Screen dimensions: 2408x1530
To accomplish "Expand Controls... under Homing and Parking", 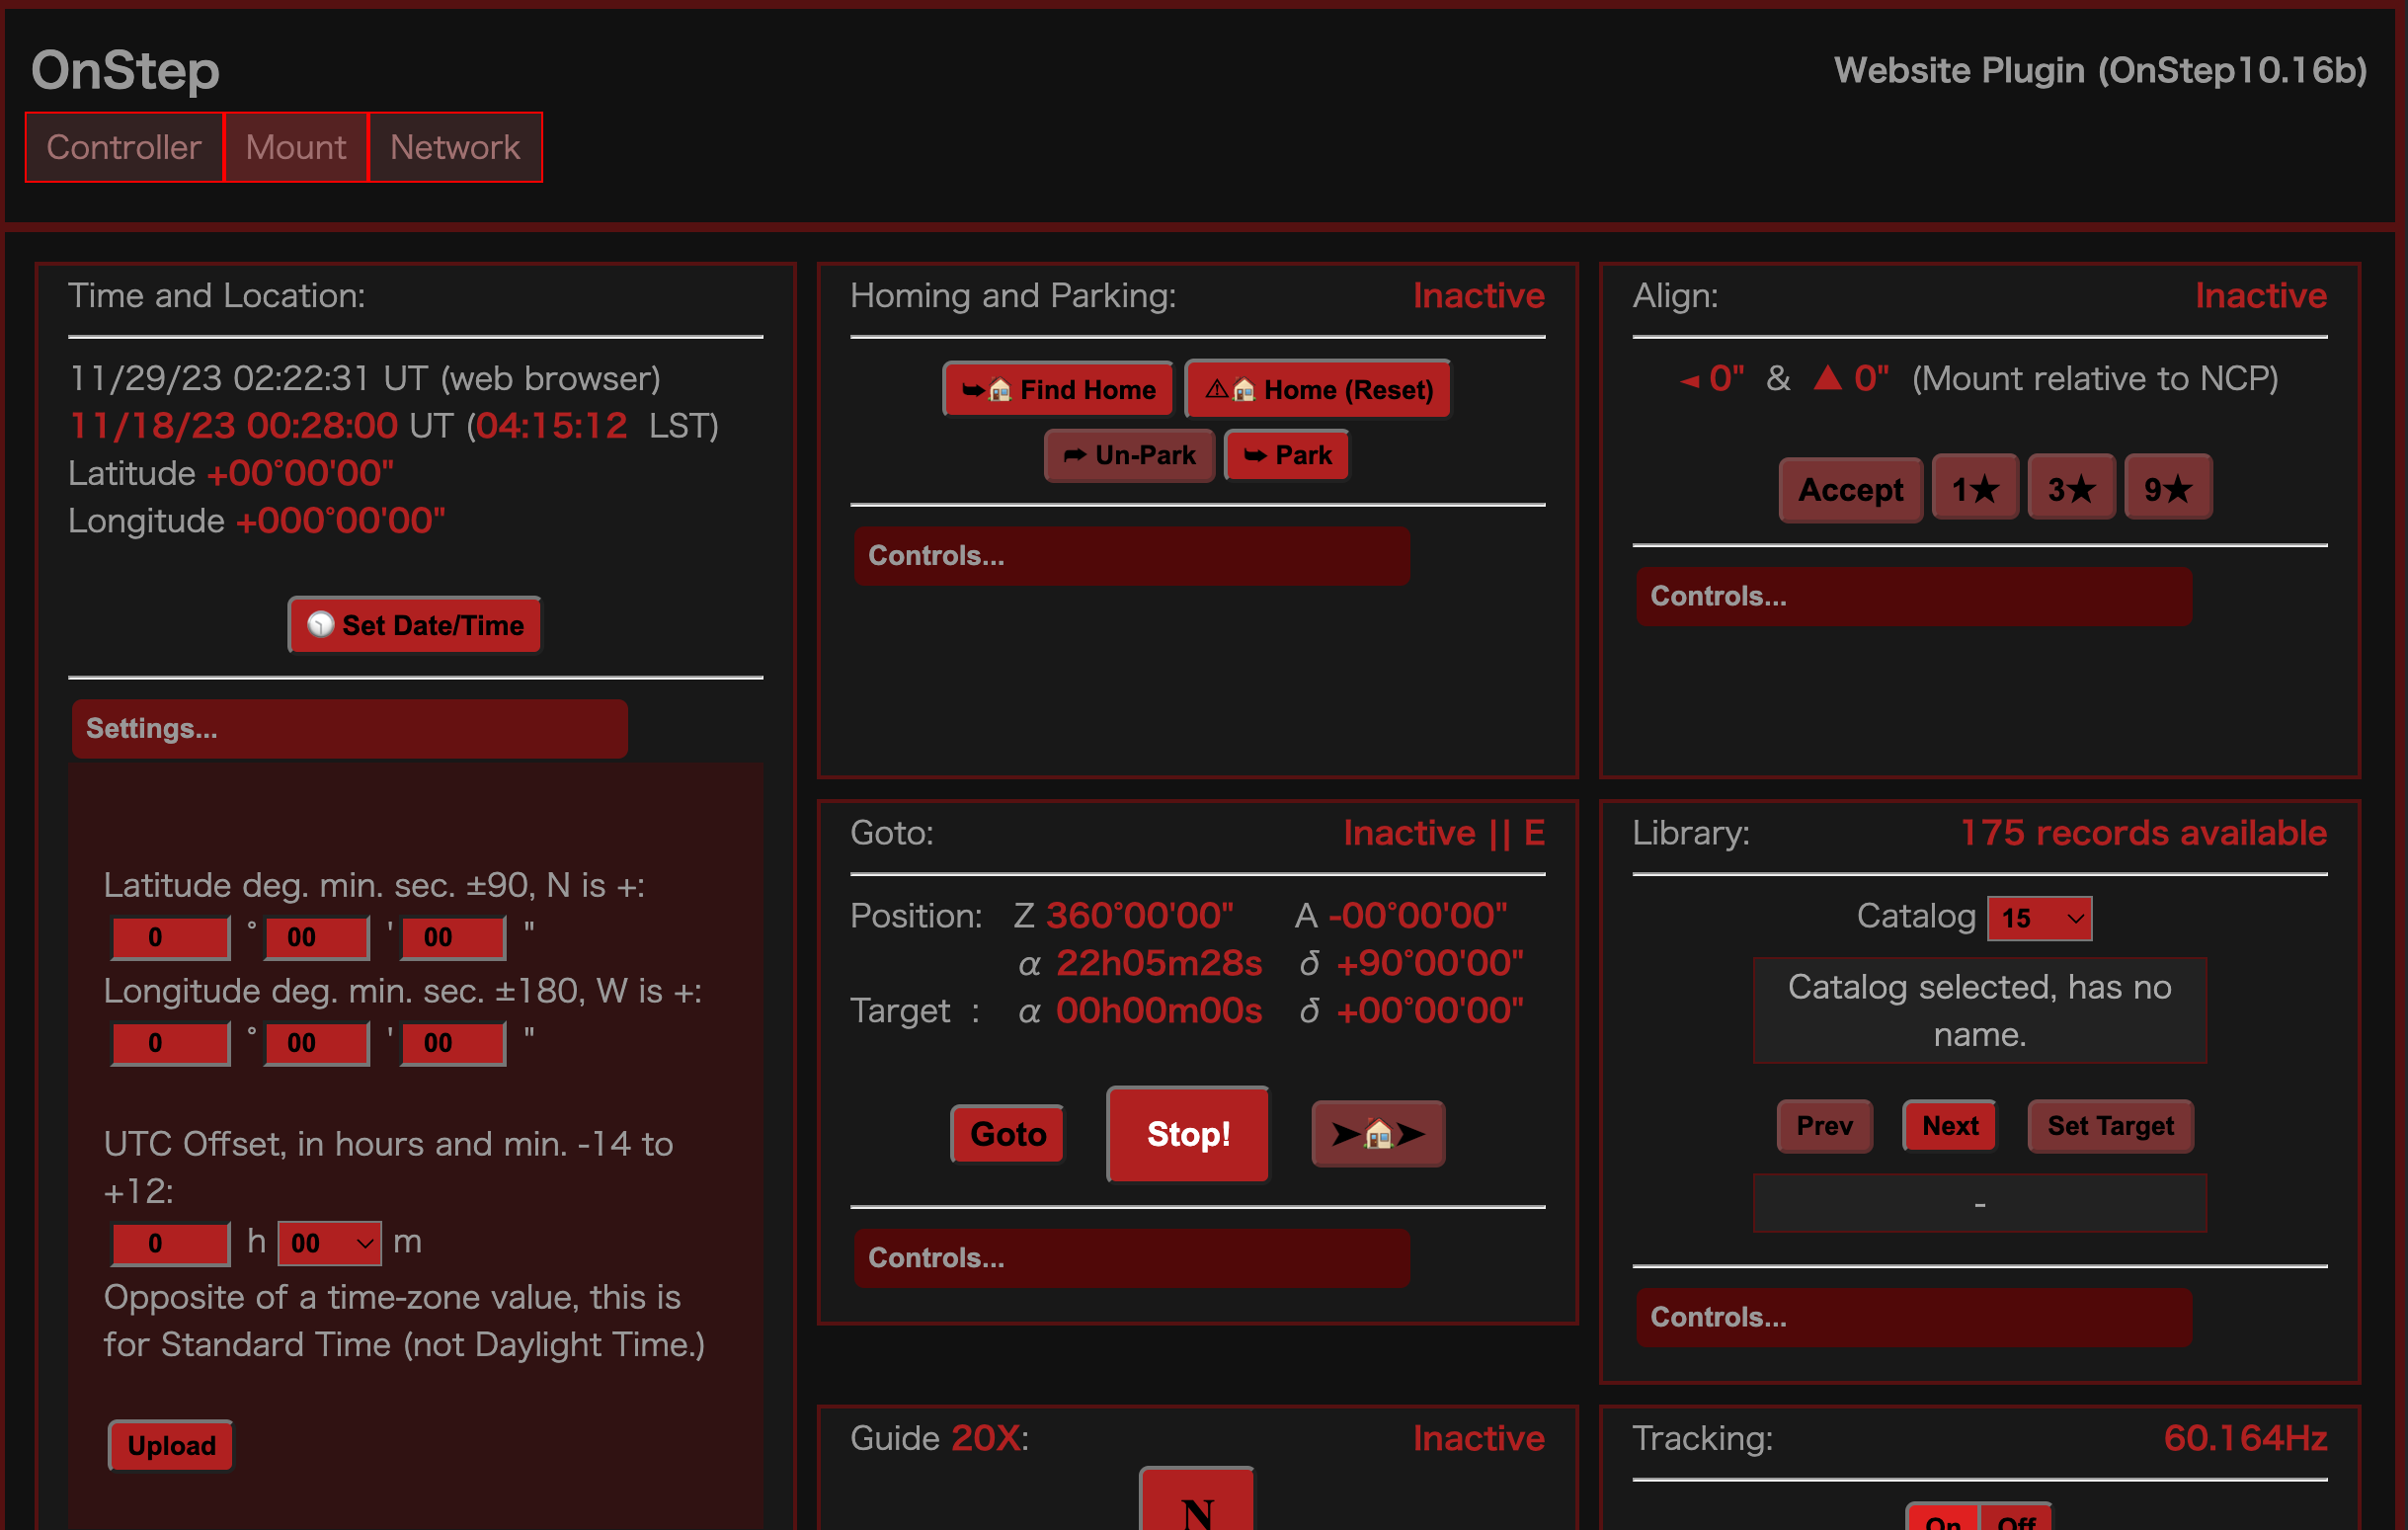I will 1131,556.
